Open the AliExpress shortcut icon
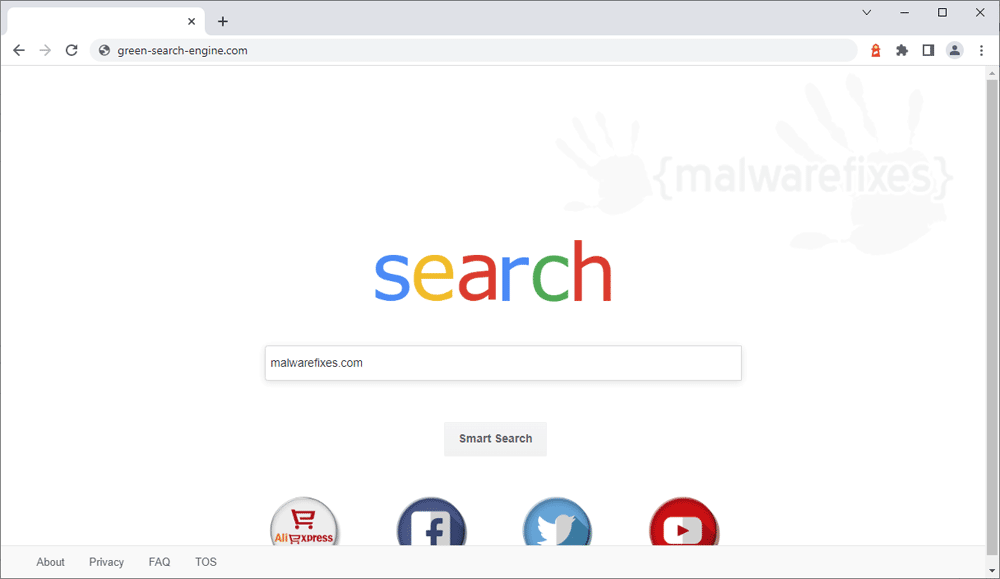The image size is (1000, 579). (304, 522)
